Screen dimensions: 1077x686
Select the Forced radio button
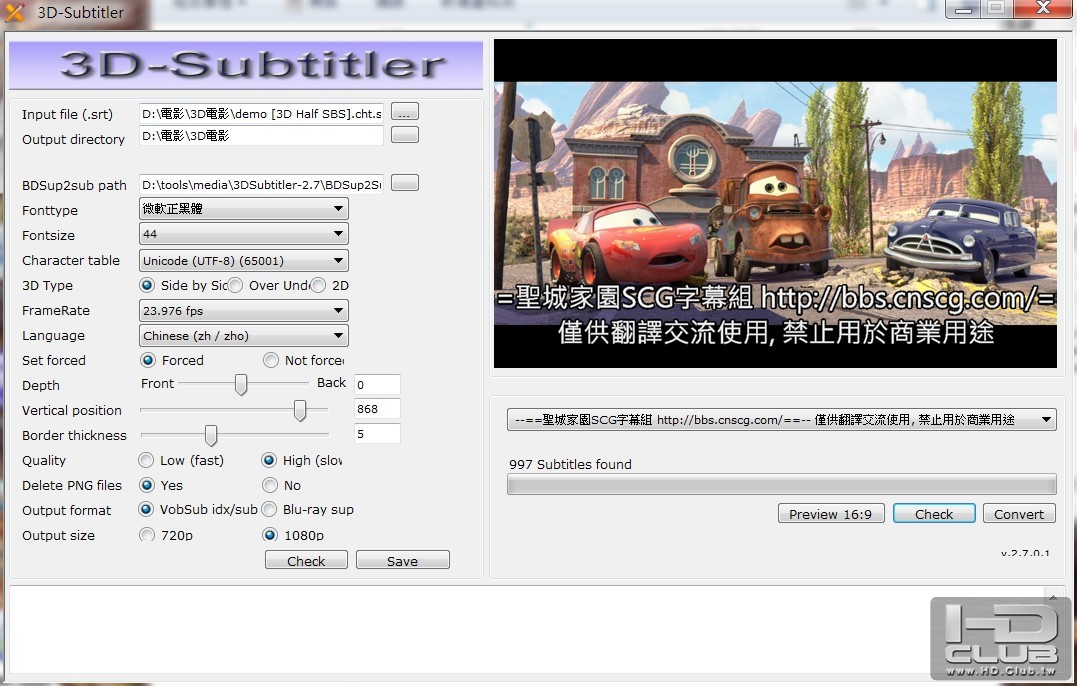point(147,360)
